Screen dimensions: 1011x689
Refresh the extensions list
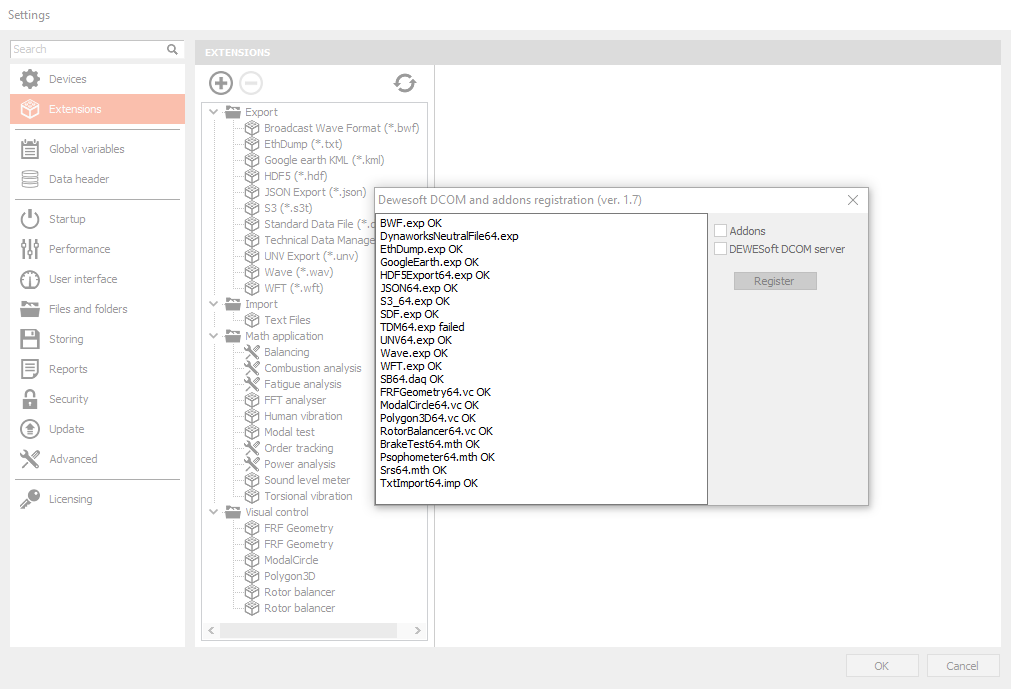(405, 82)
